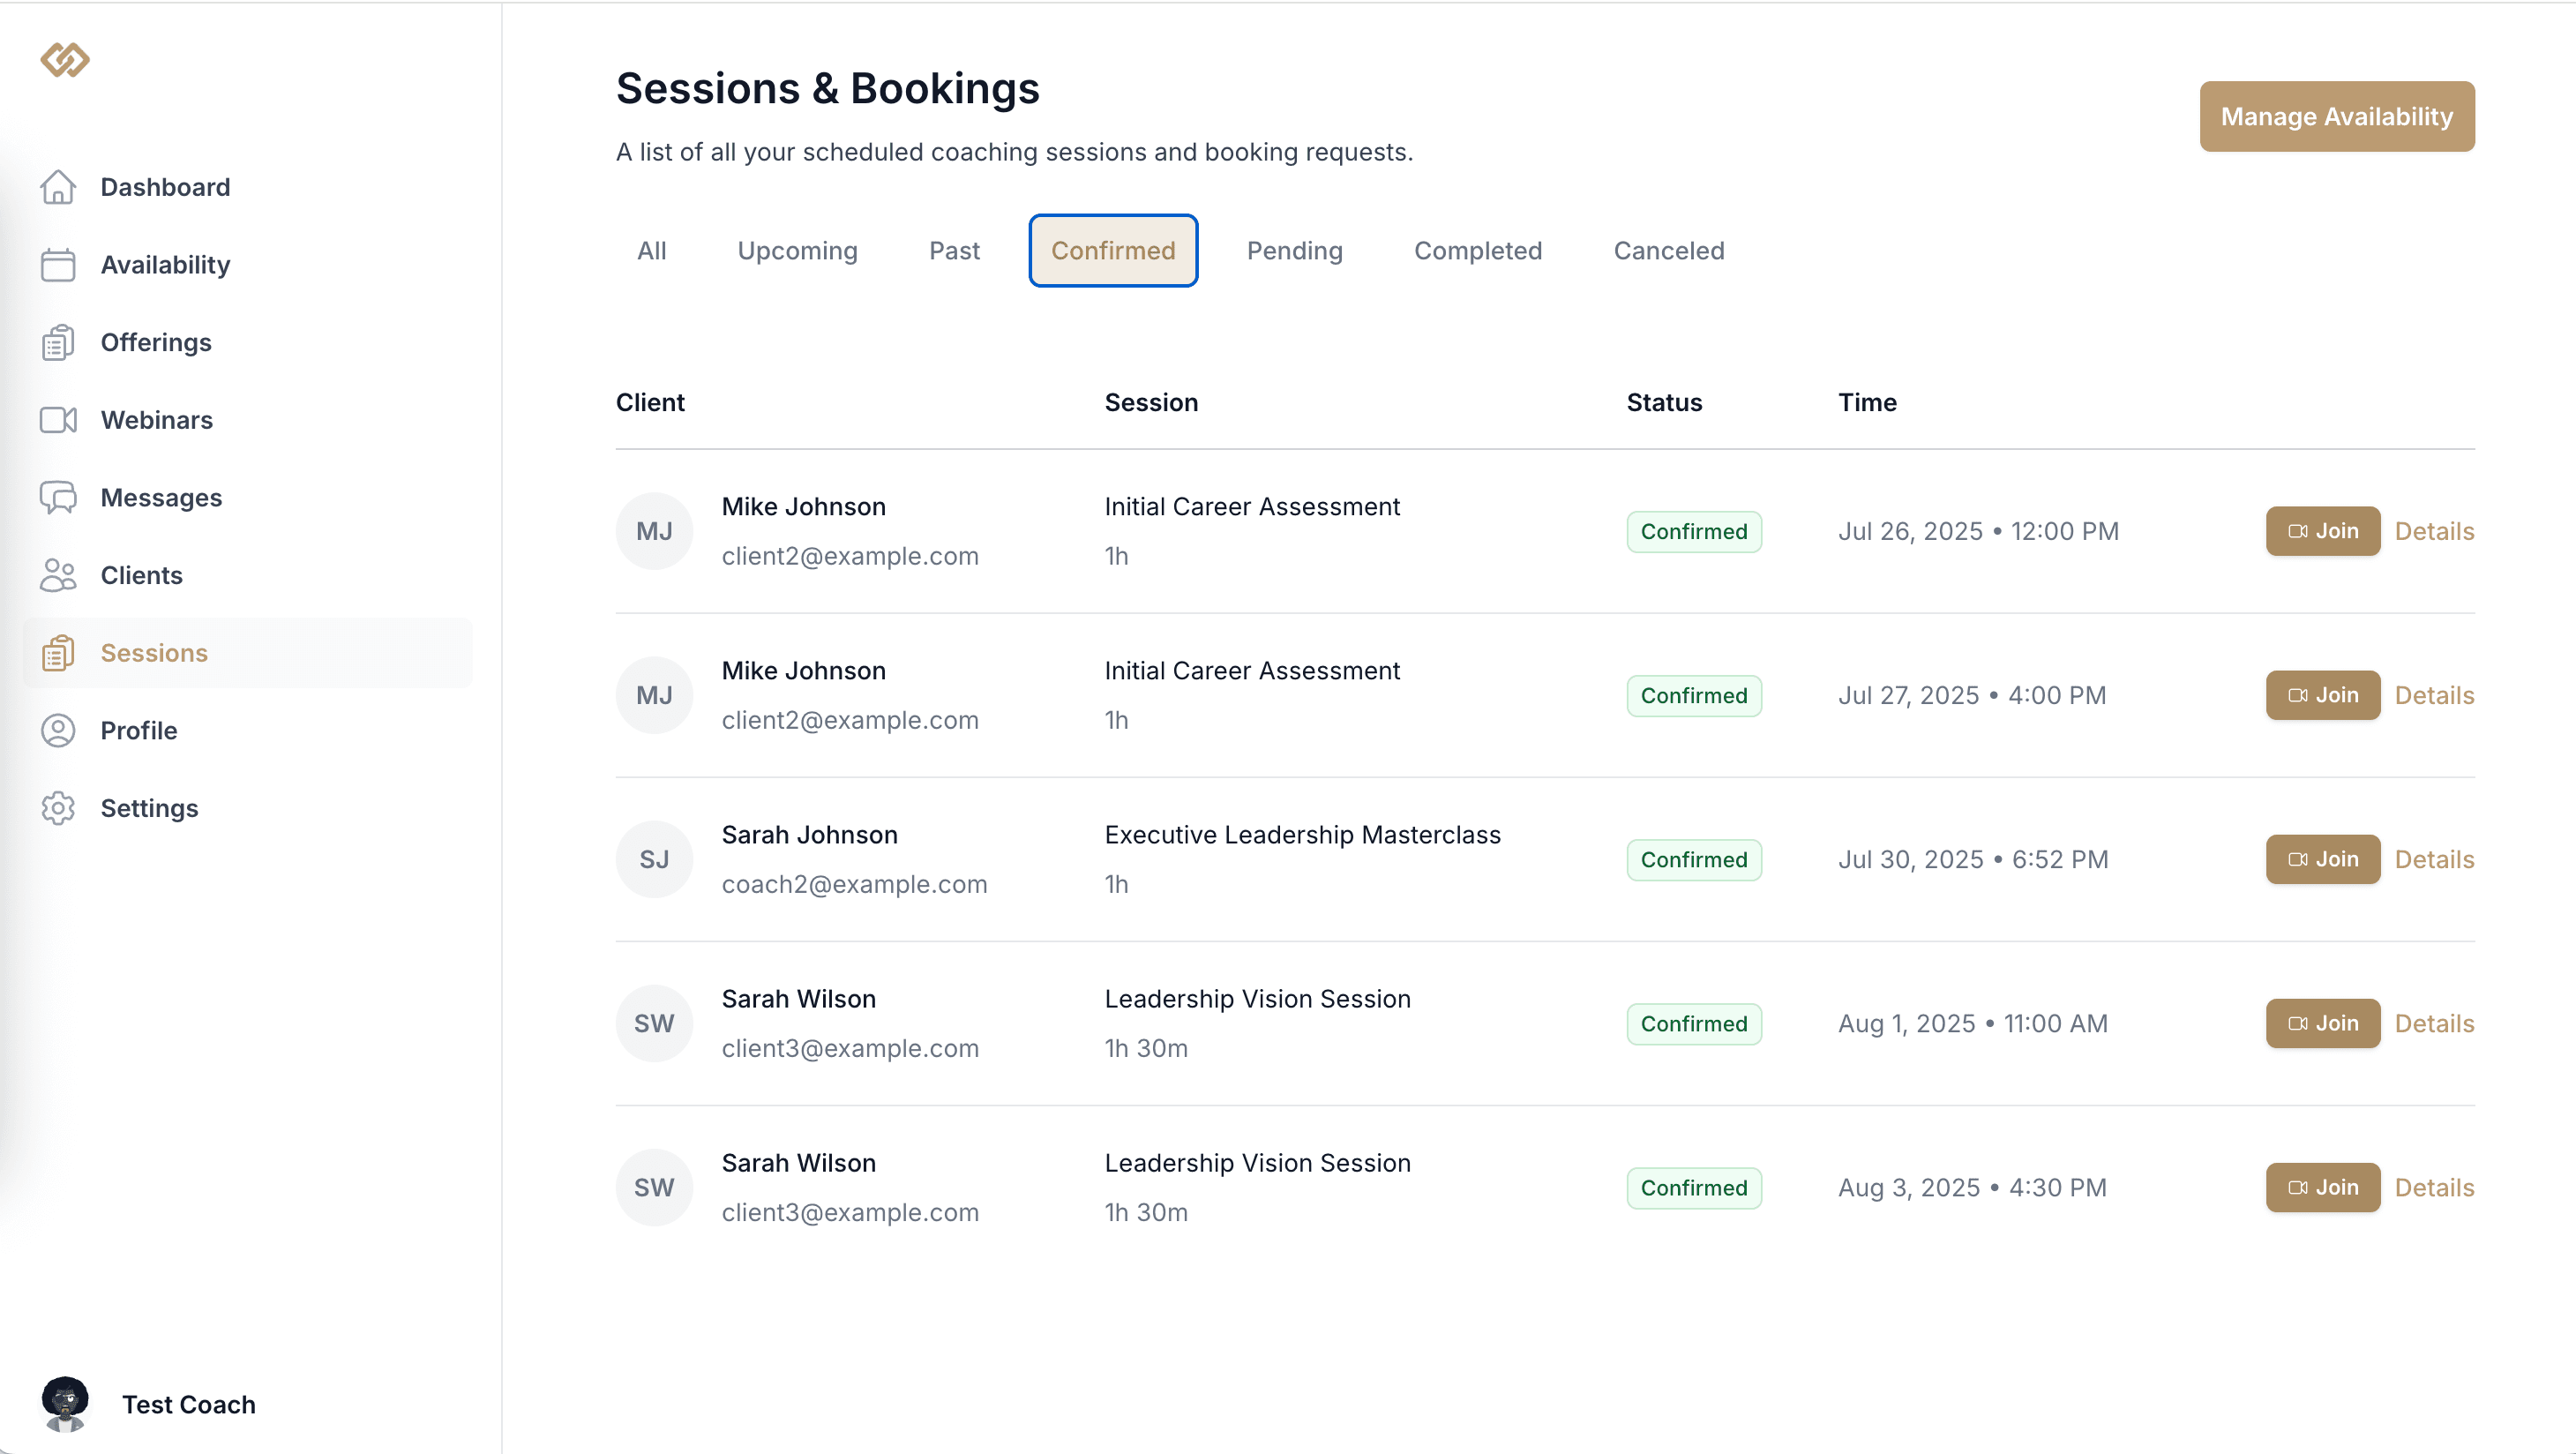Screen dimensions: 2576x1454
Task: Open the Settings gear icon
Action: pos(58,808)
